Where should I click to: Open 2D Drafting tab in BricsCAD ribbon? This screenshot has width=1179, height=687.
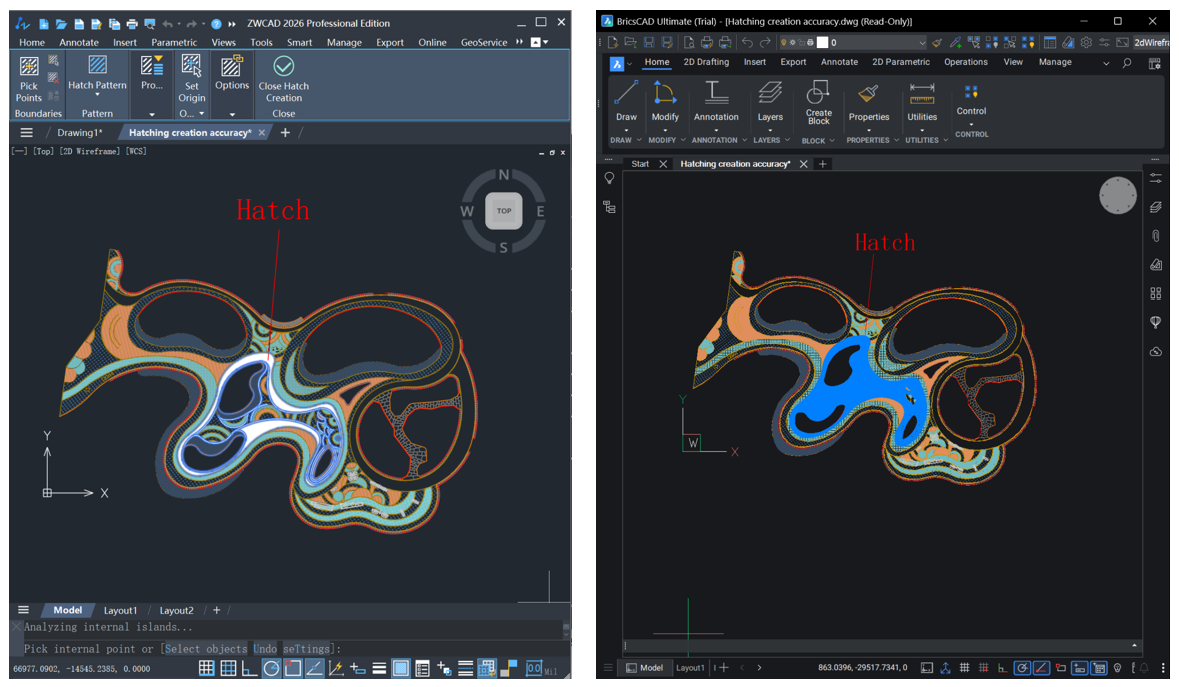pos(706,62)
